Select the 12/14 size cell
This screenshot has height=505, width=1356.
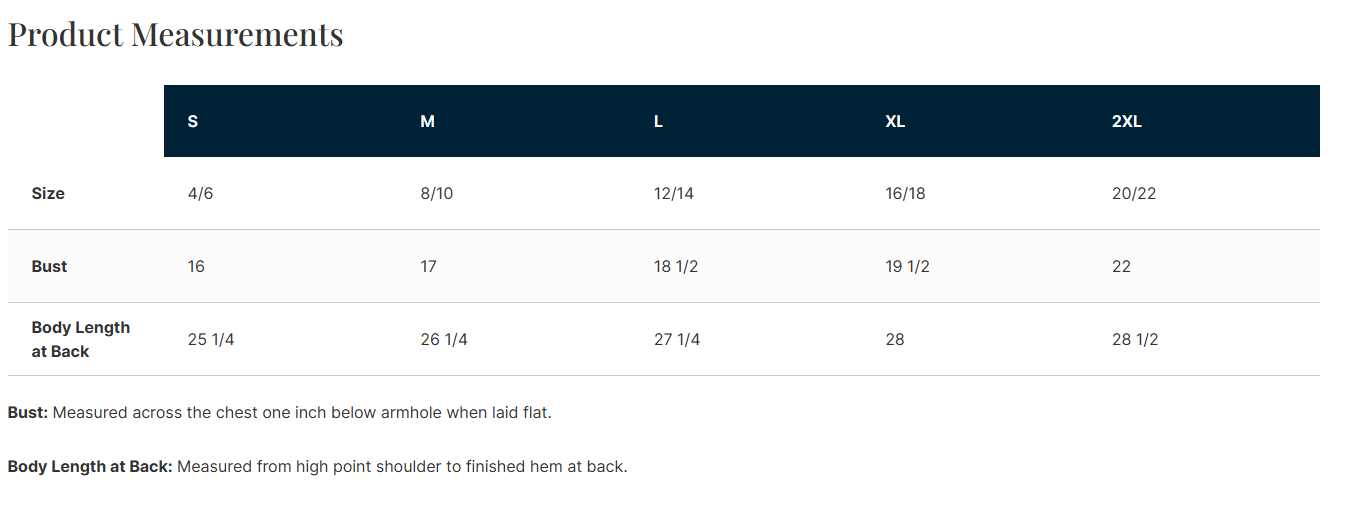[673, 193]
